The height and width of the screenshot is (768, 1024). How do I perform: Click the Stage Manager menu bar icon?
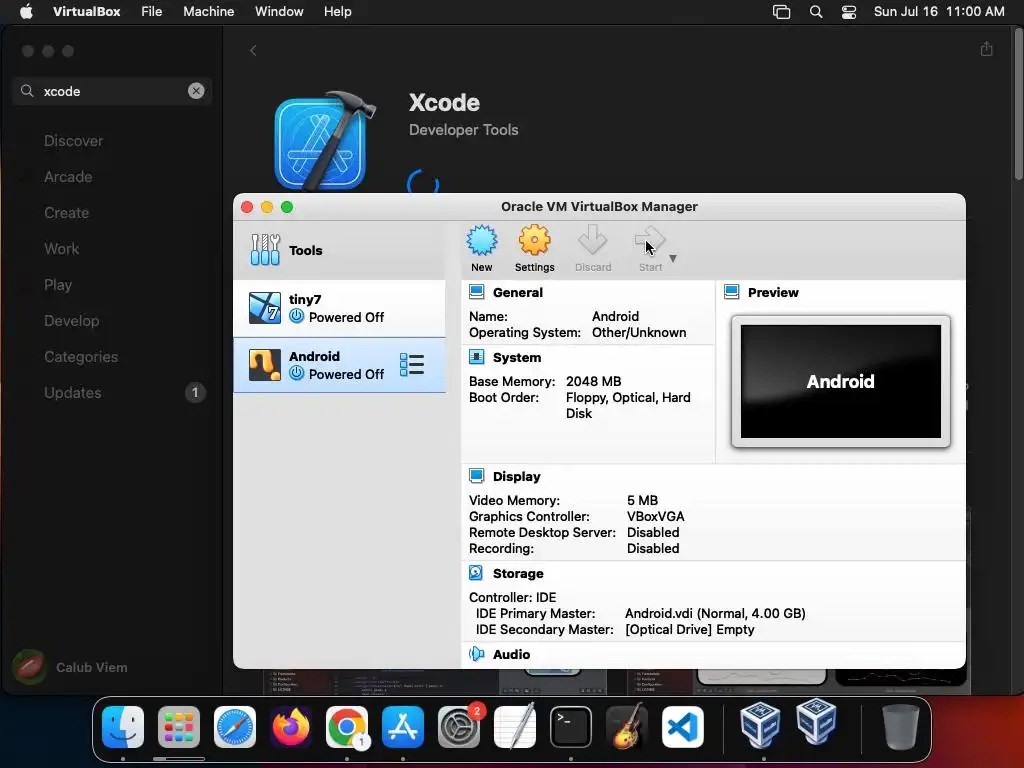pyautogui.click(x=781, y=12)
